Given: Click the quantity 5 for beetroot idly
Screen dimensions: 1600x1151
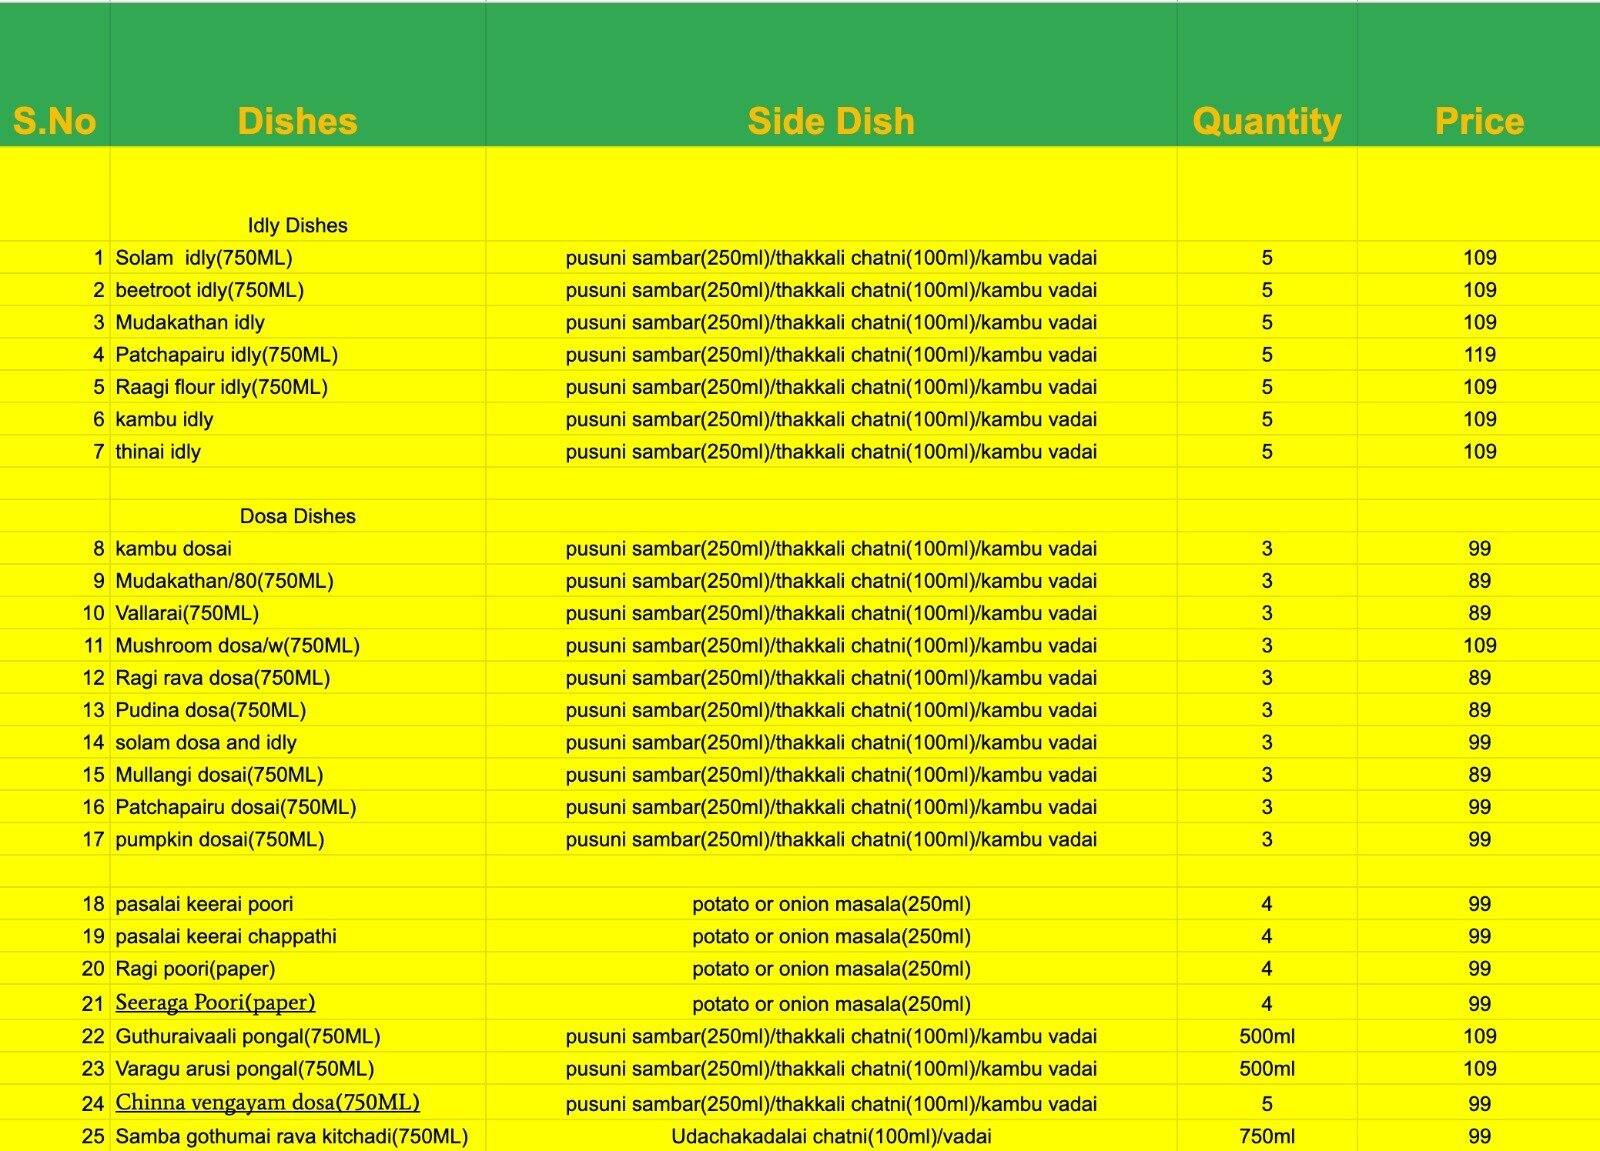Looking at the screenshot, I should (1267, 290).
